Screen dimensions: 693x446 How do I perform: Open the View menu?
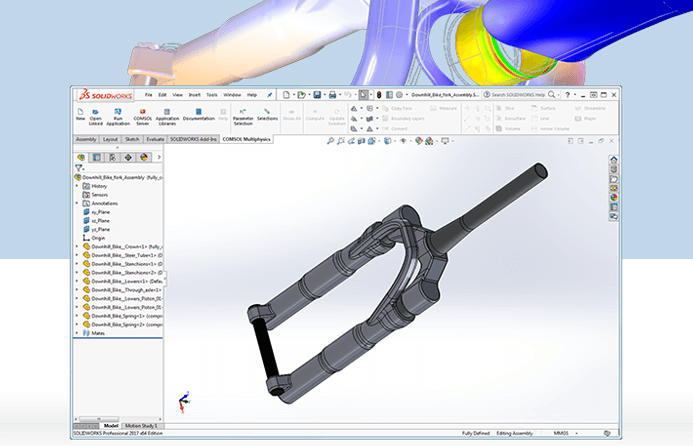[178, 95]
